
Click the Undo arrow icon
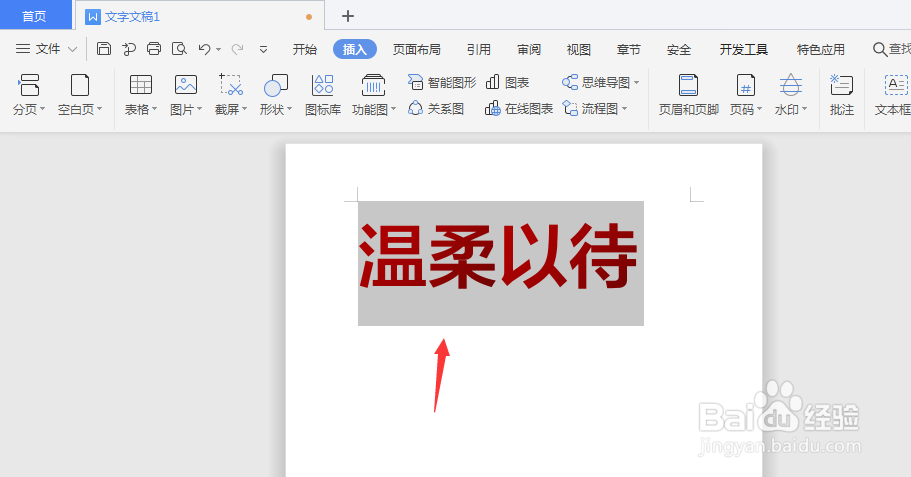tap(204, 49)
